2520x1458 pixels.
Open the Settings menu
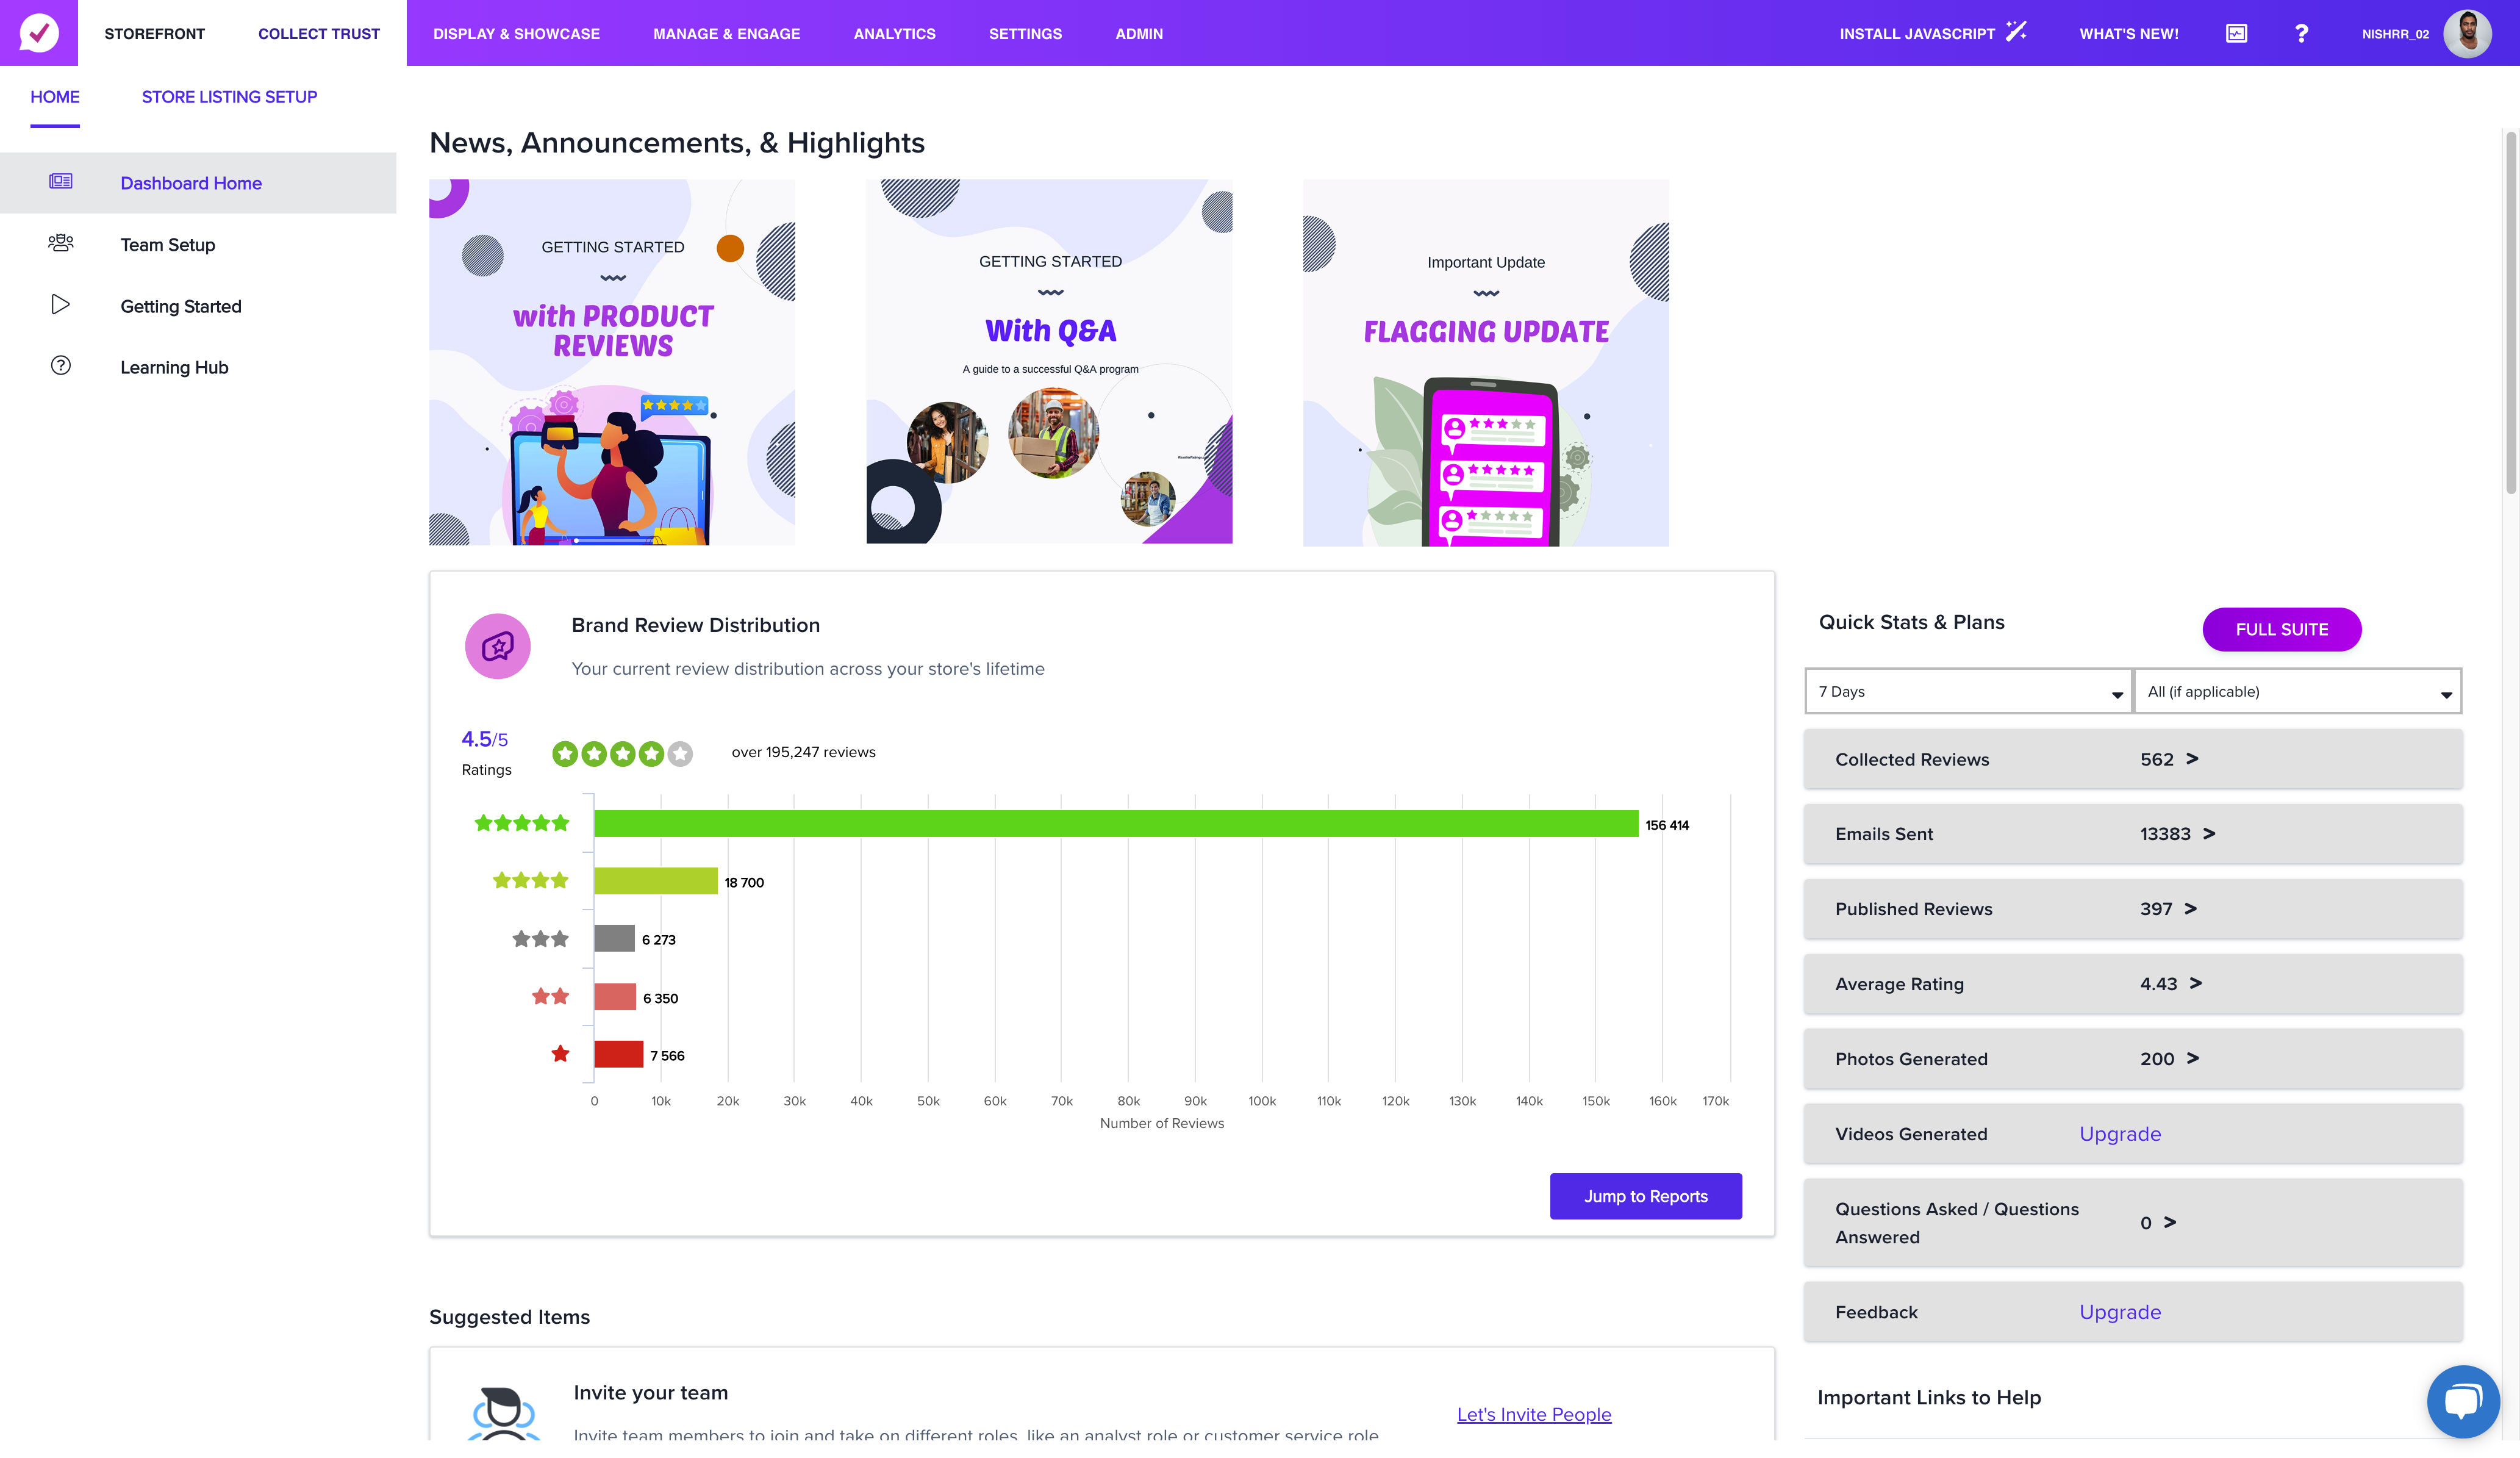(x=1025, y=33)
